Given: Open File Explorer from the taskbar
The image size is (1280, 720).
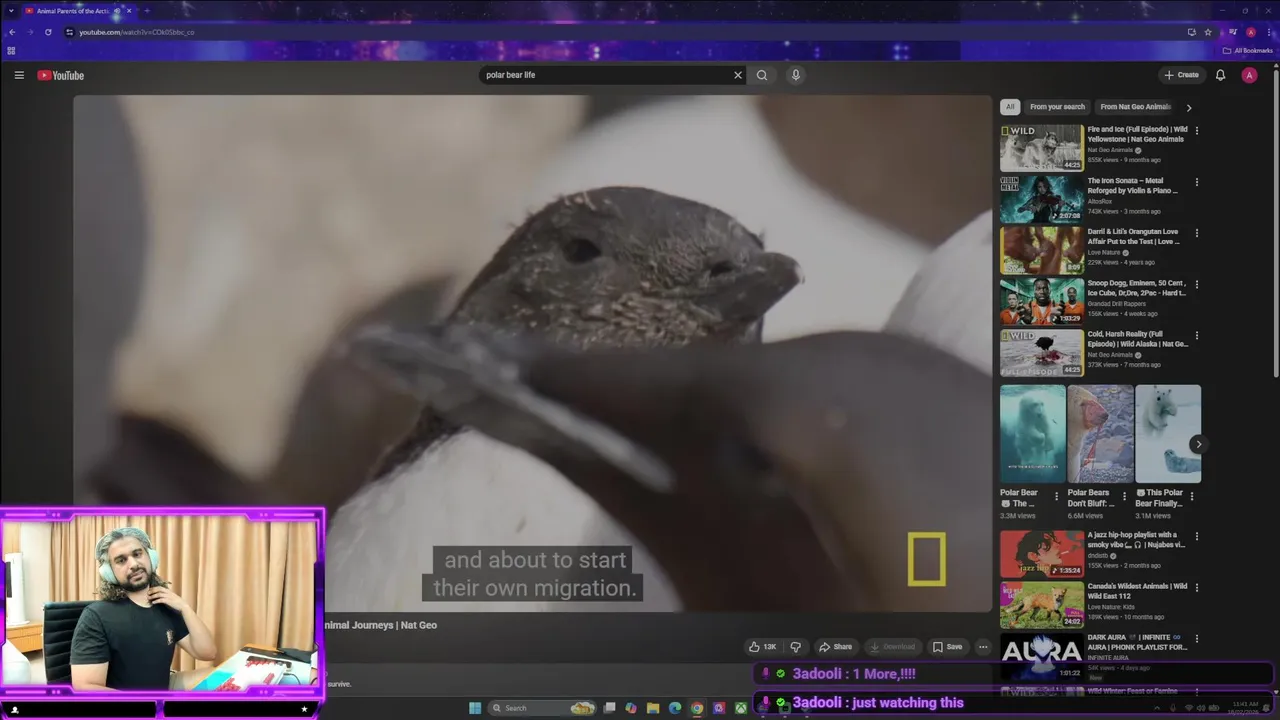Looking at the screenshot, I should point(653,708).
